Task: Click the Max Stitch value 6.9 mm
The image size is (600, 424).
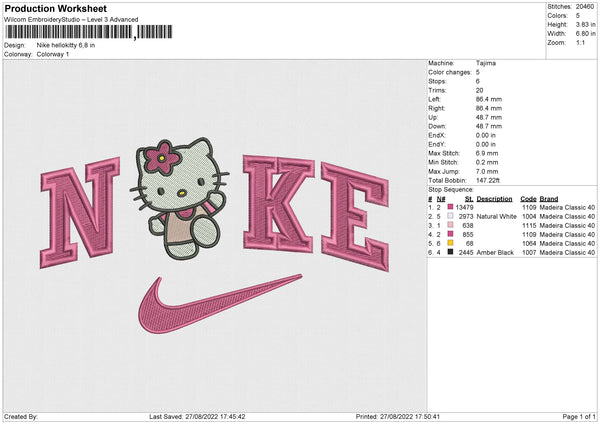Action: 487,153
